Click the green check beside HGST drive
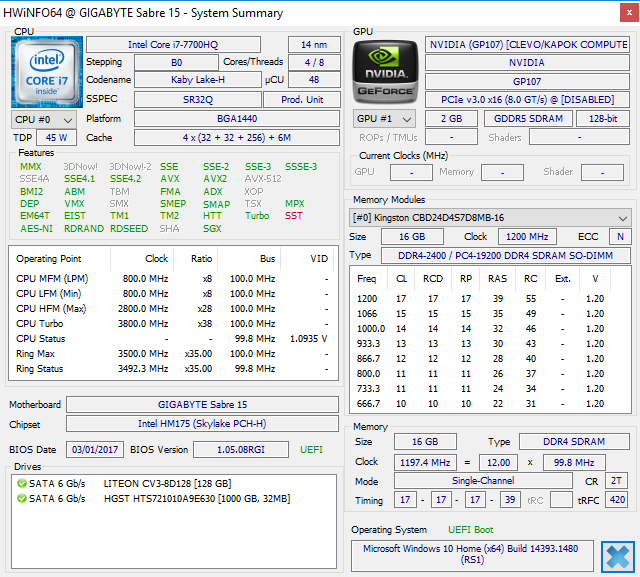 click(22, 499)
